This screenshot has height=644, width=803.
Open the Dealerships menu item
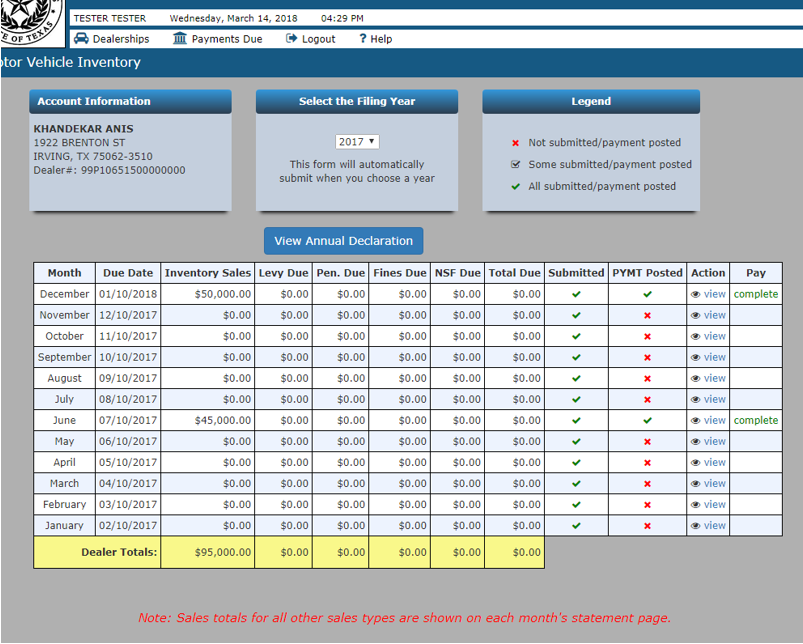pos(120,39)
